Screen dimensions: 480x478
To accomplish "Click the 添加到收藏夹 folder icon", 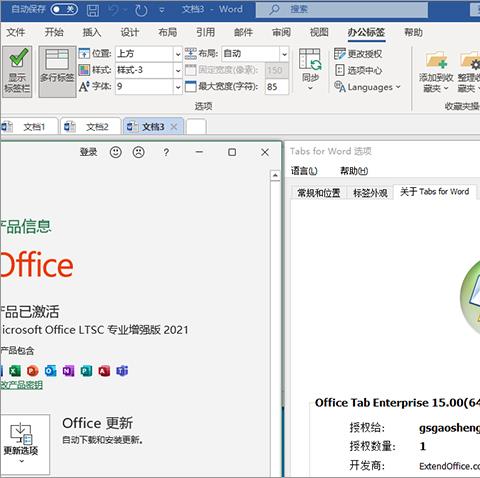I will 436,61.
